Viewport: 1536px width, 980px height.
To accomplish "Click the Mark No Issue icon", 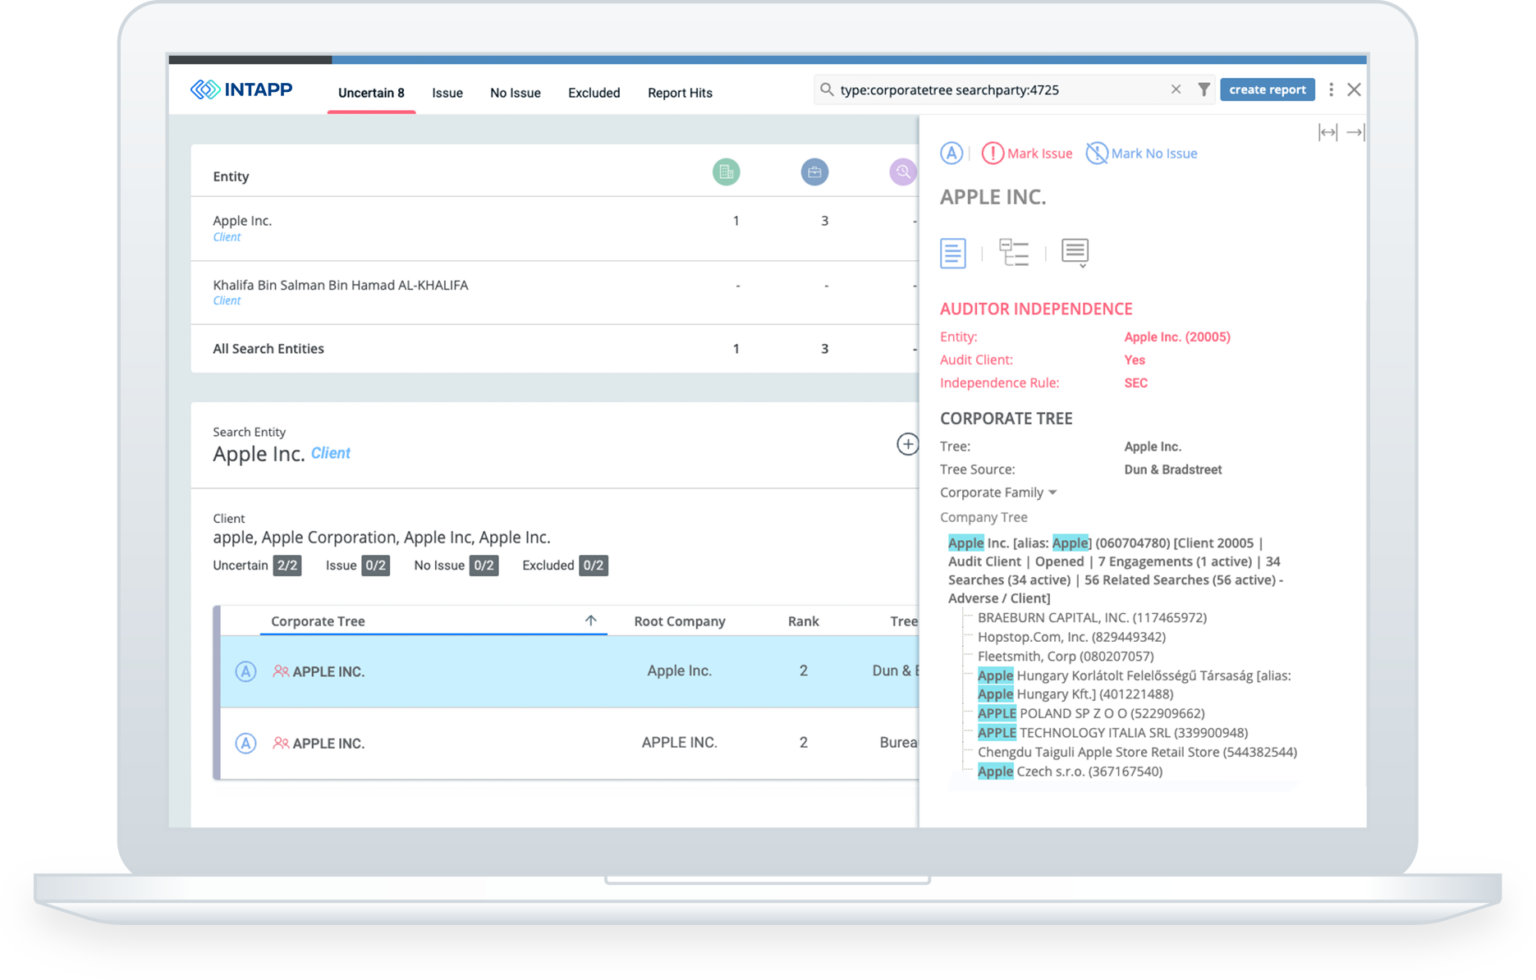I will click(x=1097, y=153).
